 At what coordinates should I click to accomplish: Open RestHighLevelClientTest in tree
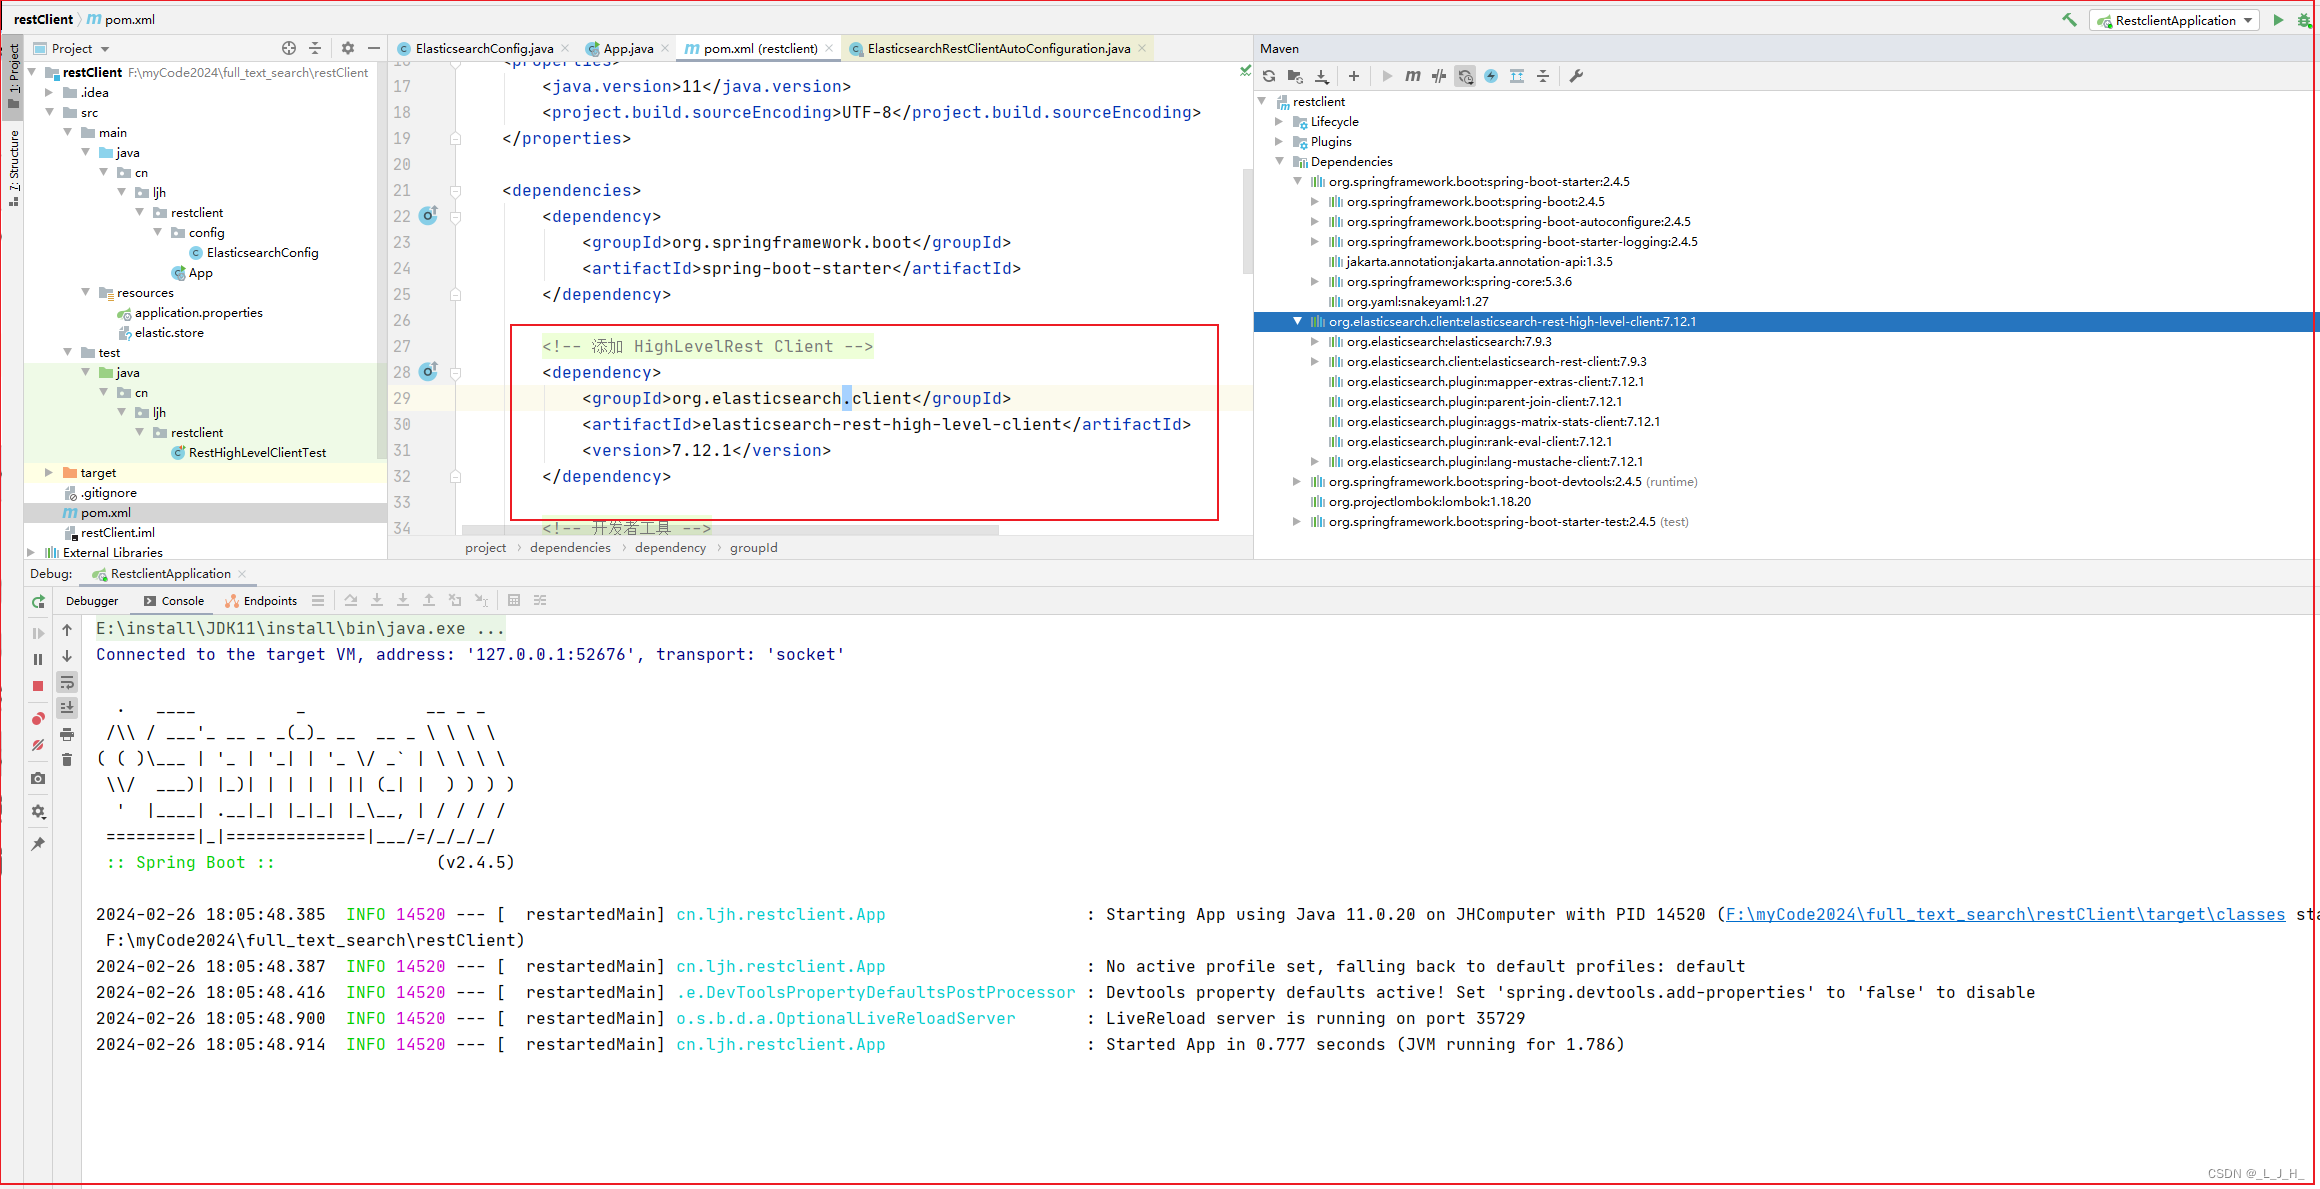[x=257, y=453]
